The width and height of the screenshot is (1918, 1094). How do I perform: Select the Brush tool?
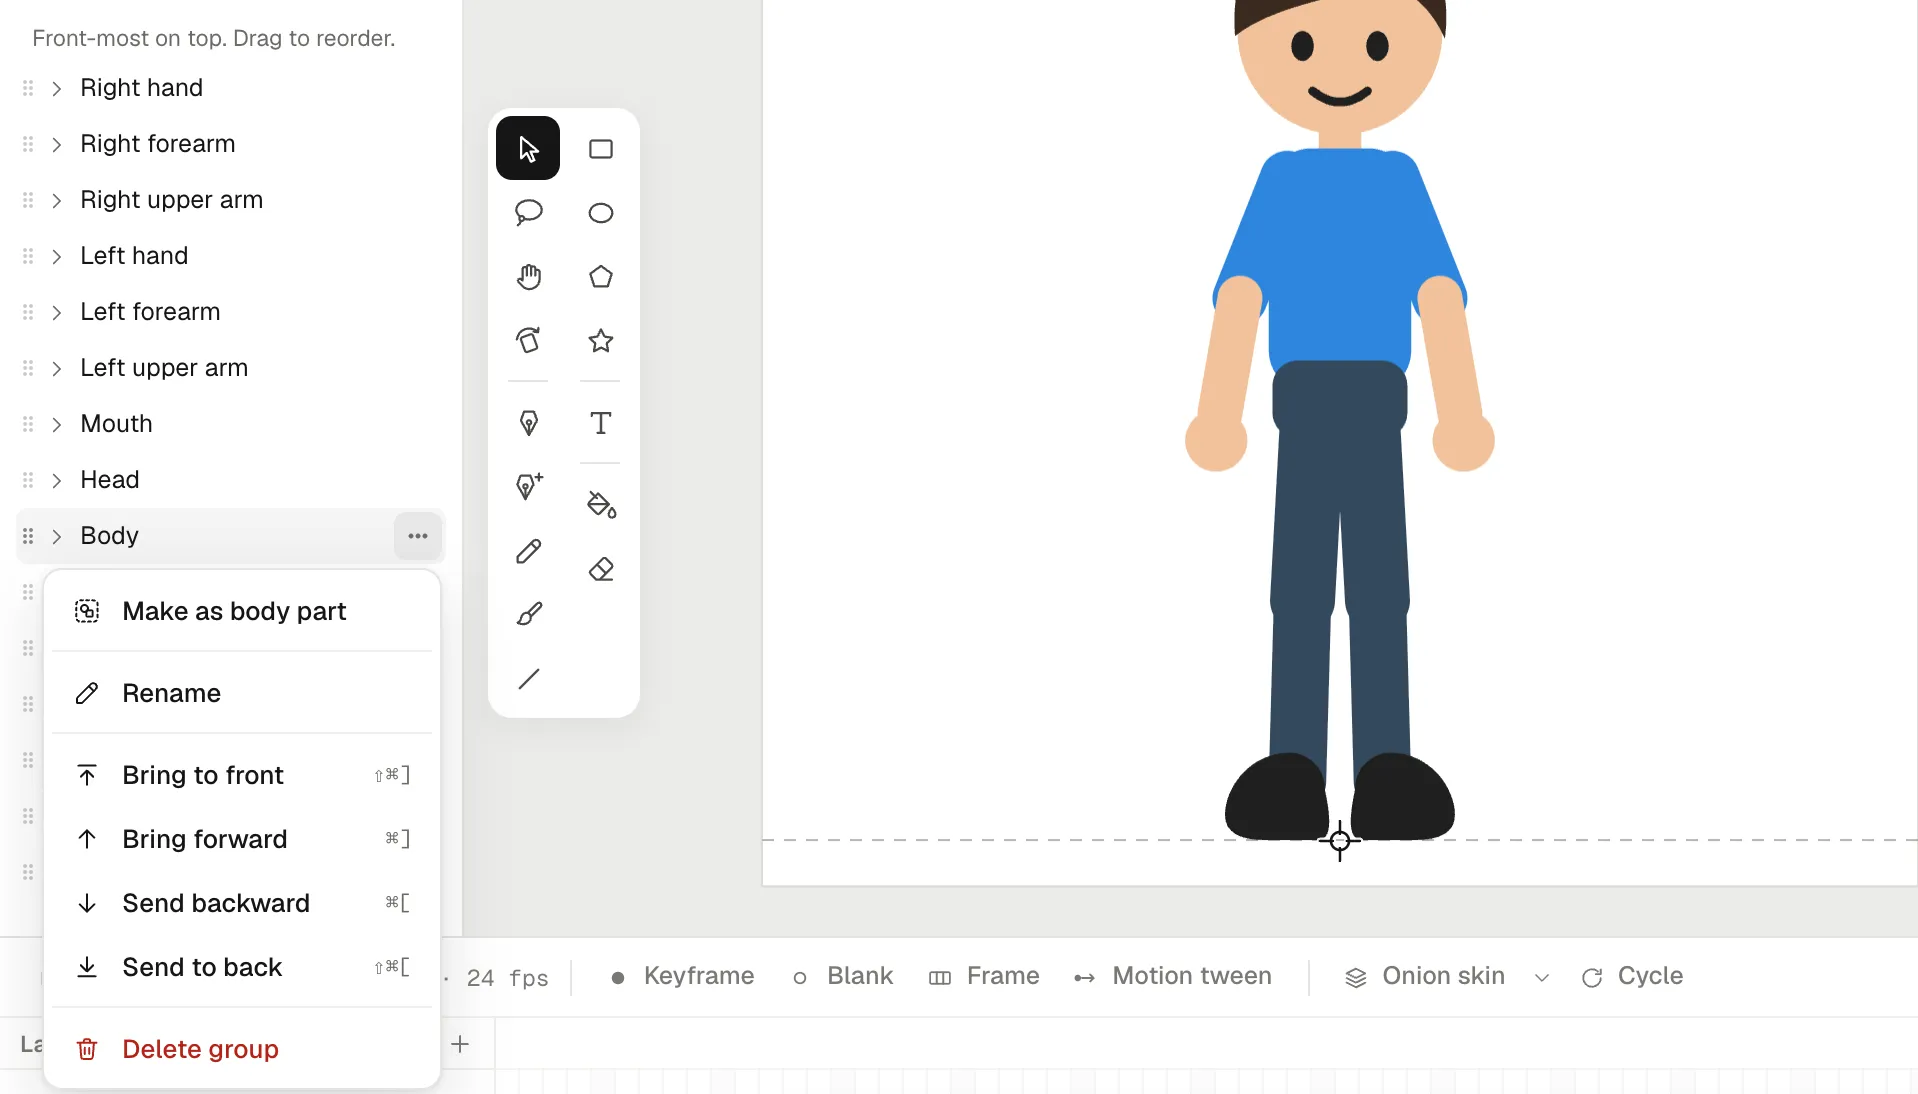tap(528, 614)
